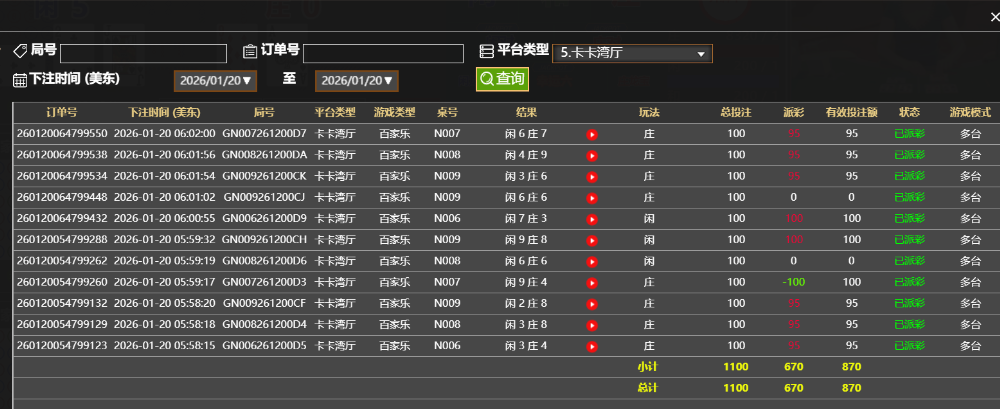The height and width of the screenshot is (409, 1000).
Task: Play video for order 260120054799132
Action: click(x=592, y=304)
